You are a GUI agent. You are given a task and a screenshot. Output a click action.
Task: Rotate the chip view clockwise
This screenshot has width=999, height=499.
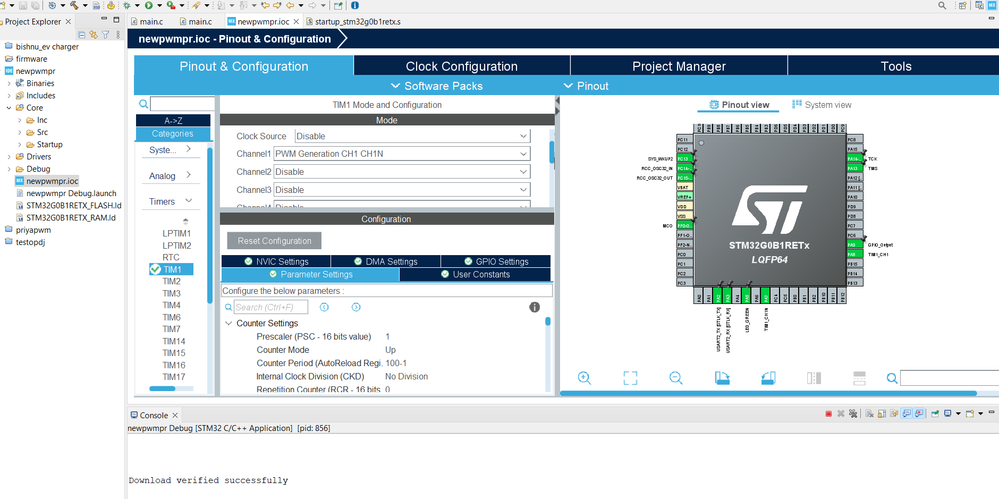(722, 377)
